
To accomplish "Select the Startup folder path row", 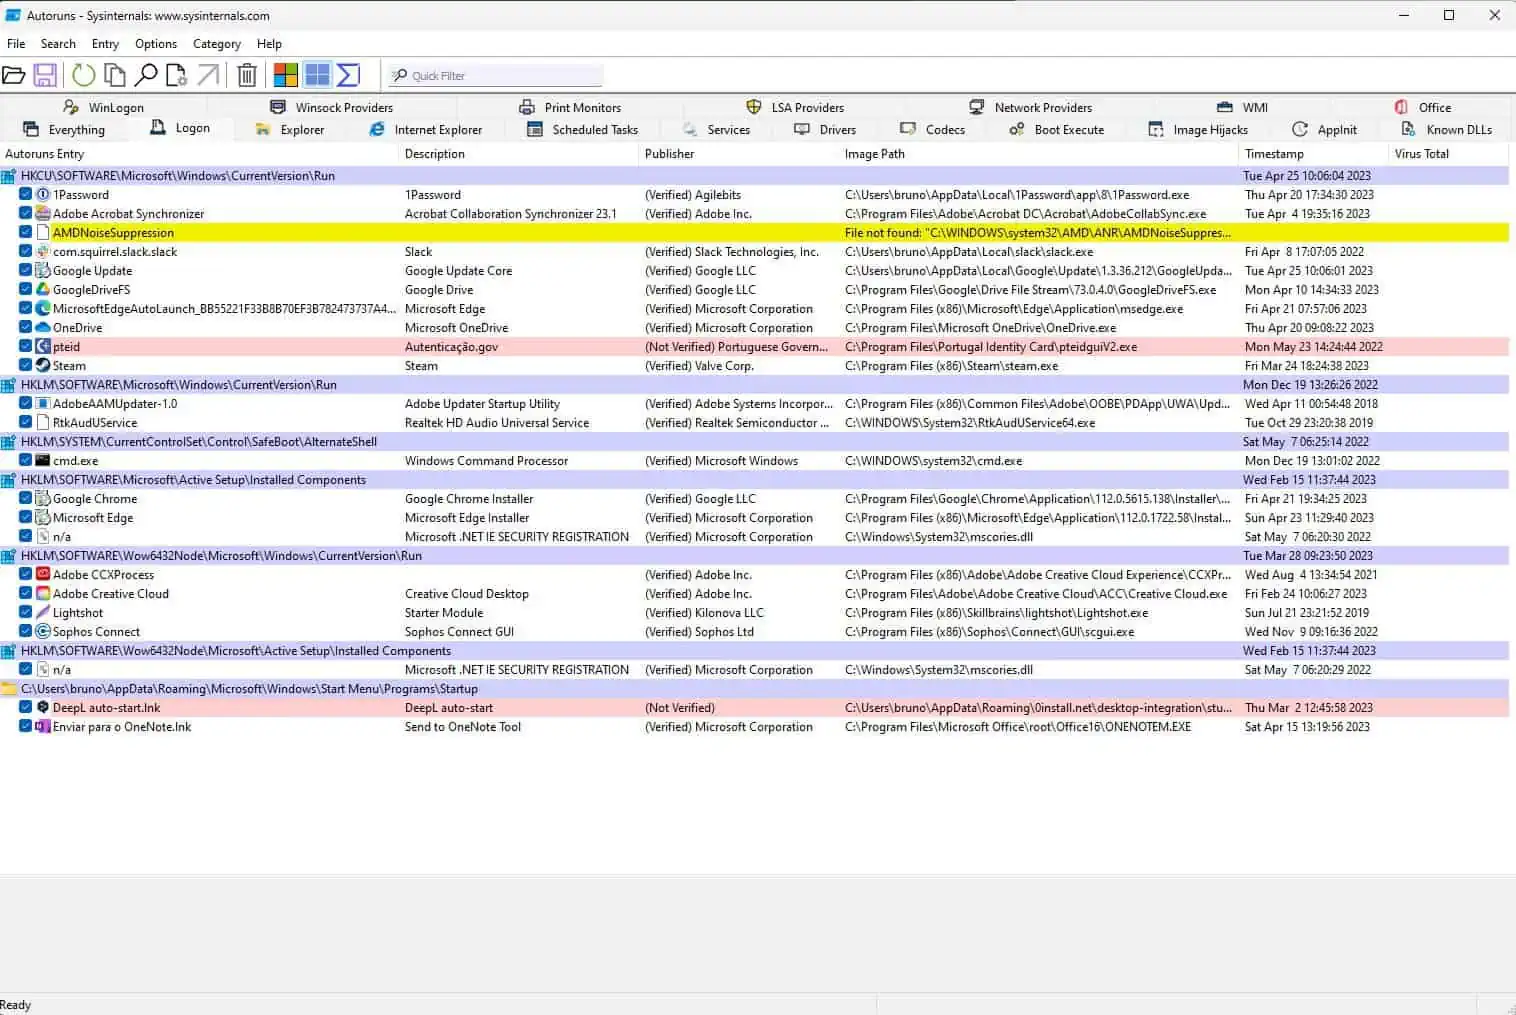I will (755, 688).
